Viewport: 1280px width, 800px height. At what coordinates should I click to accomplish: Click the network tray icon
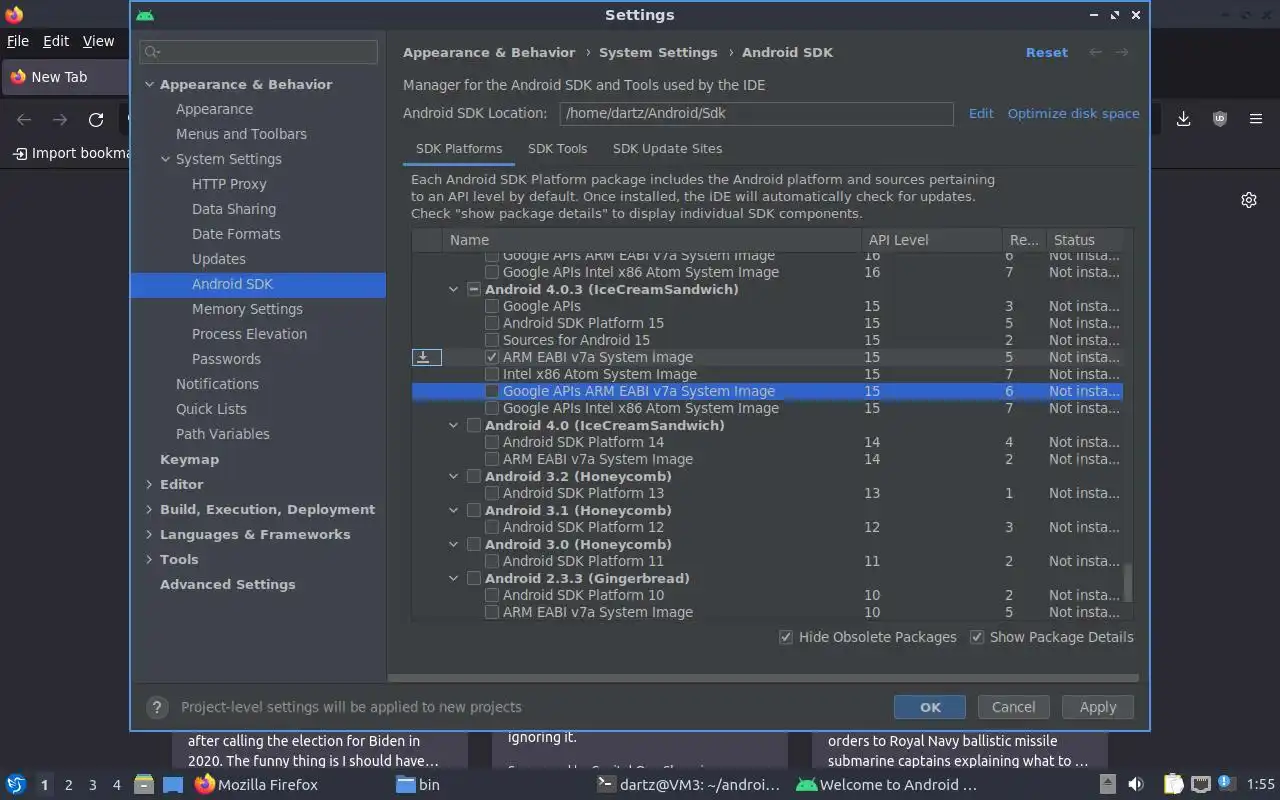click(x=1201, y=785)
